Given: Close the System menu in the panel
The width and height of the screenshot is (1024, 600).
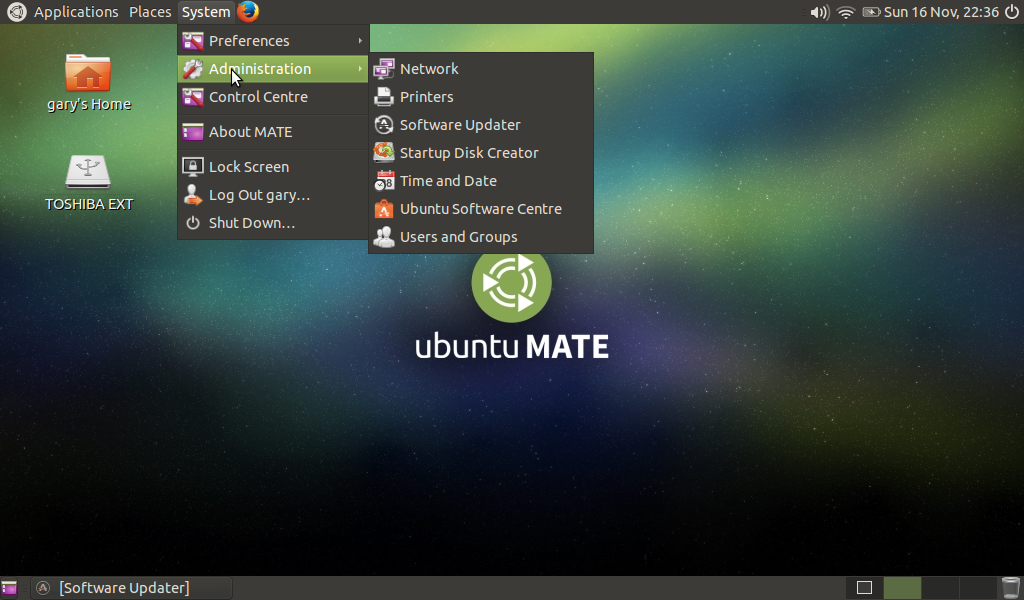Looking at the screenshot, I should tap(206, 12).
